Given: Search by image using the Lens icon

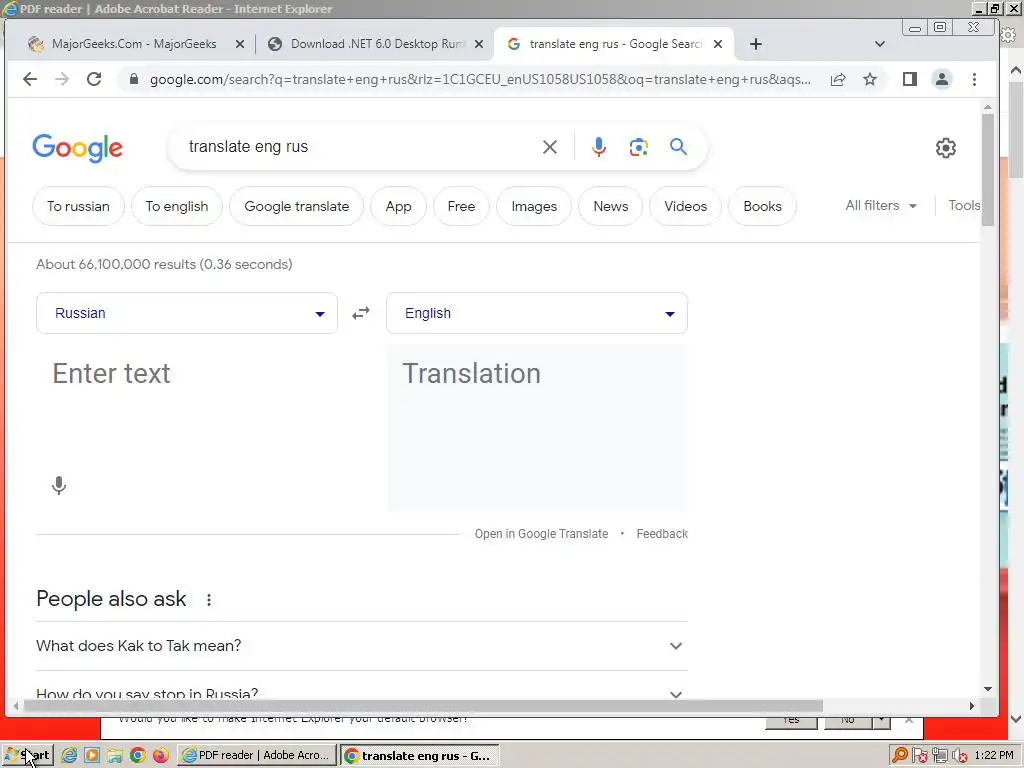Looking at the screenshot, I should [639, 147].
